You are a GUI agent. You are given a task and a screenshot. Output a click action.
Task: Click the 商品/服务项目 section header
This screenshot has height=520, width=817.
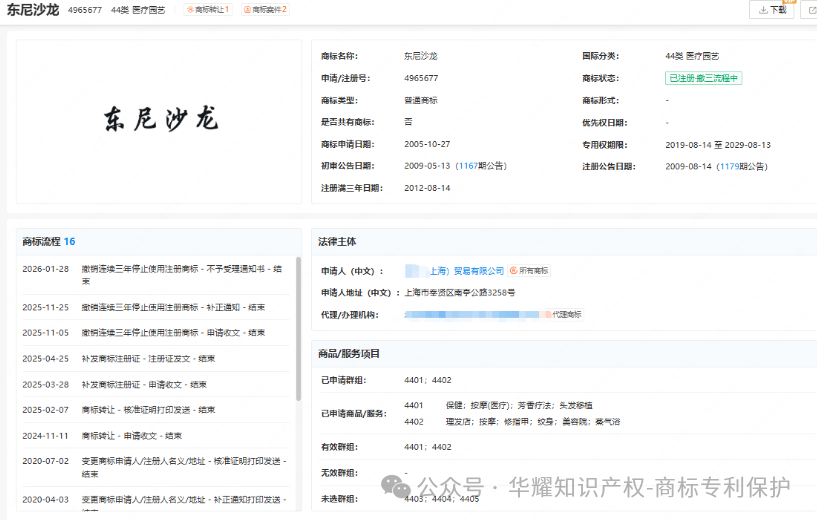tap(349, 354)
